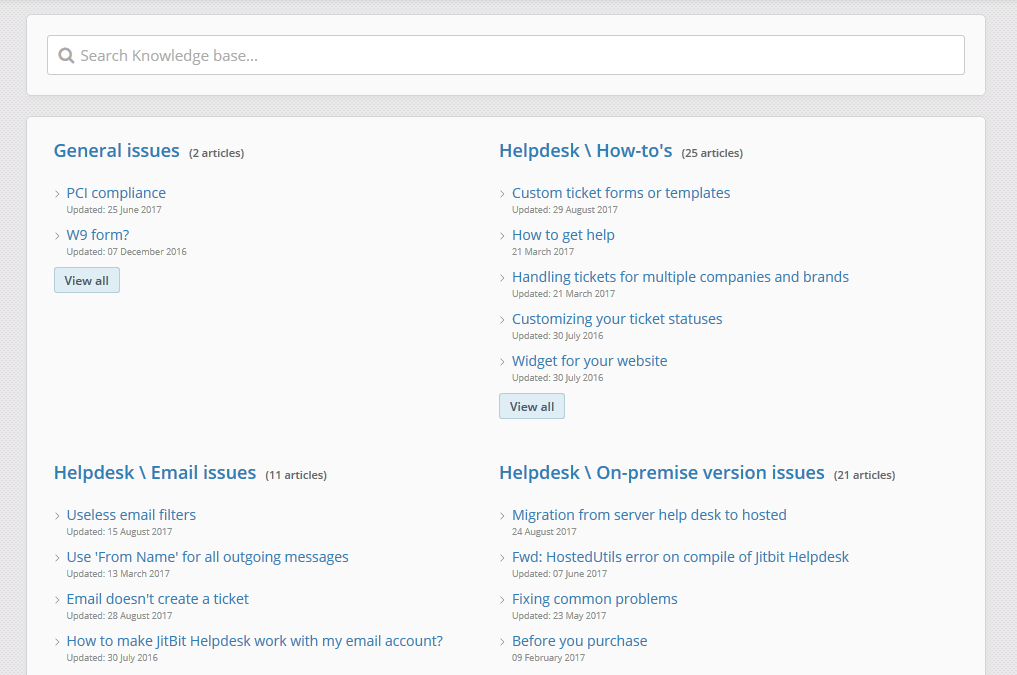Open the Email doesn't create a ticket article
This screenshot has width=1017, height=675.
[x=157, y=598]
